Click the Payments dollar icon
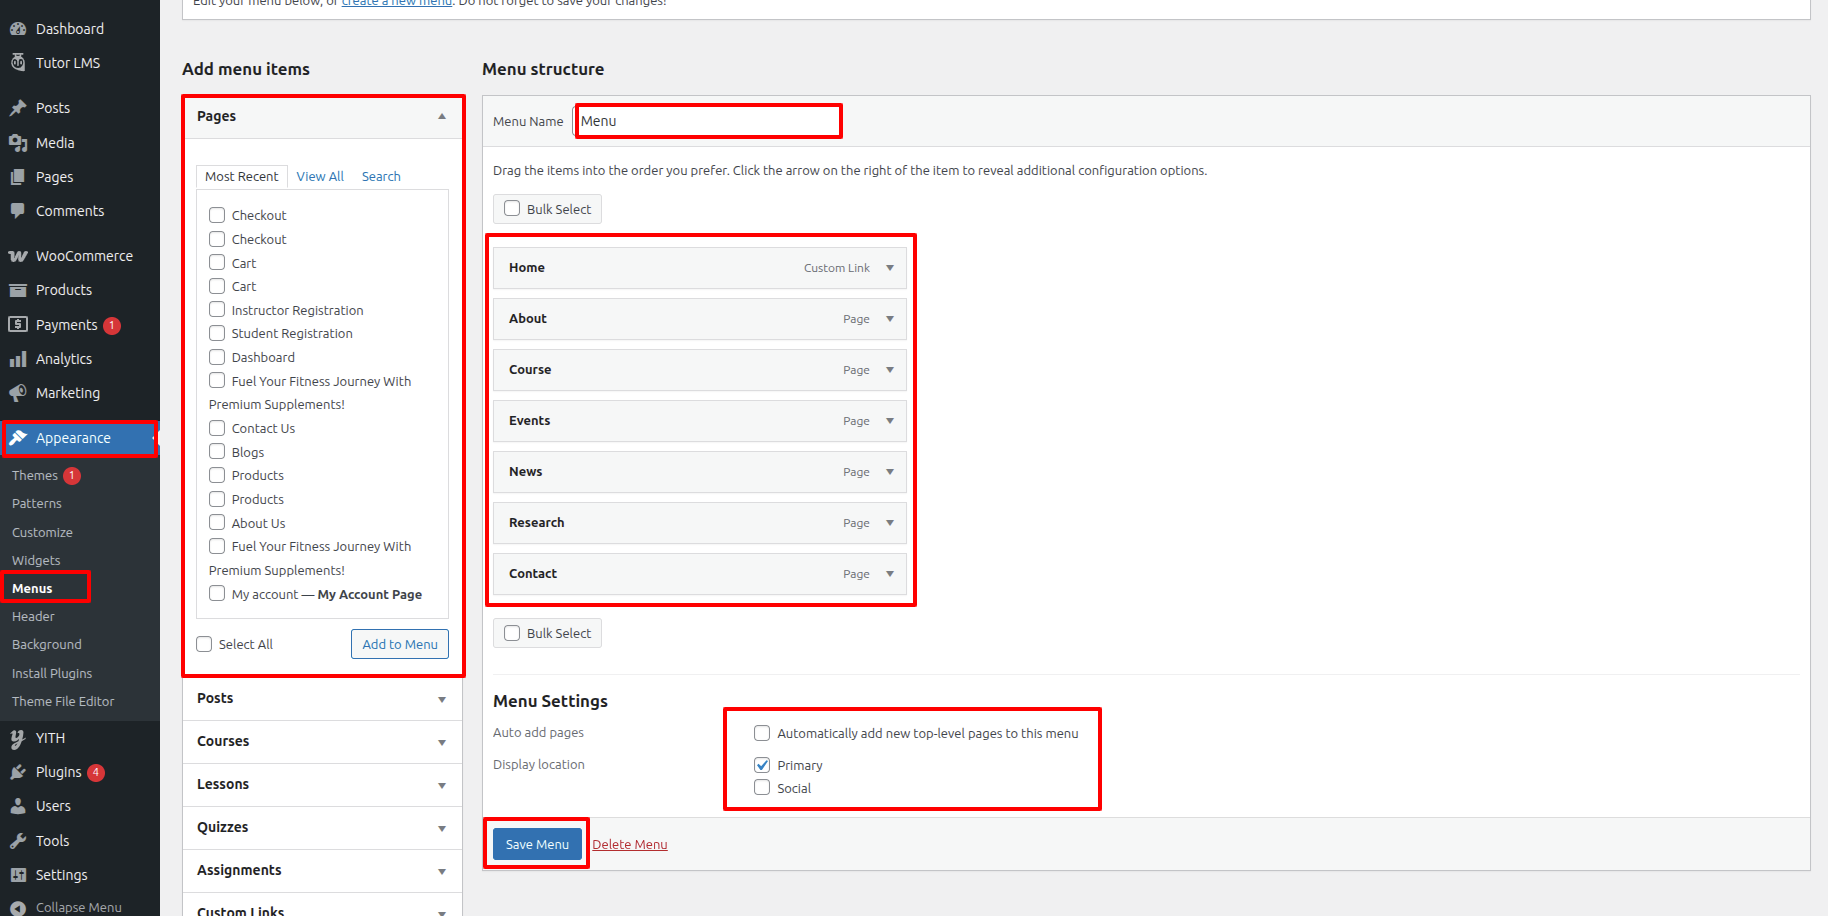Image resolution: width=1828 pixels, height=916 pixels. 18,325
